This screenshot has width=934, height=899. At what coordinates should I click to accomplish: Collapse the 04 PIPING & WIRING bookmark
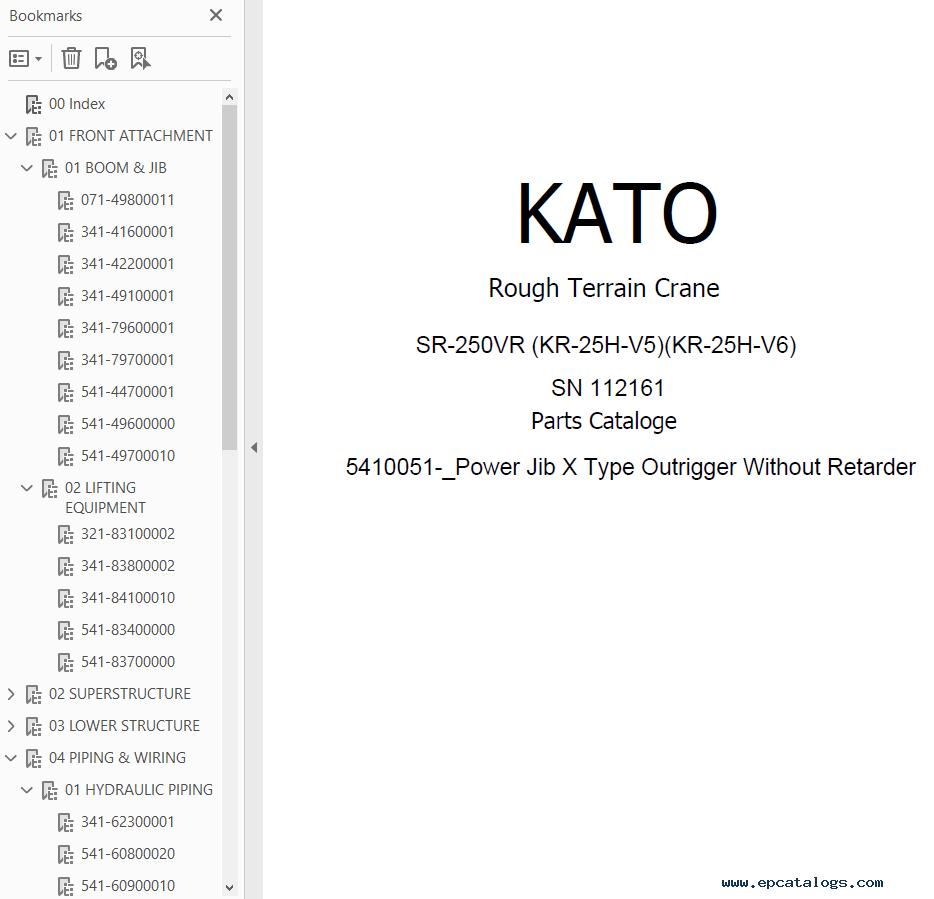11,758
